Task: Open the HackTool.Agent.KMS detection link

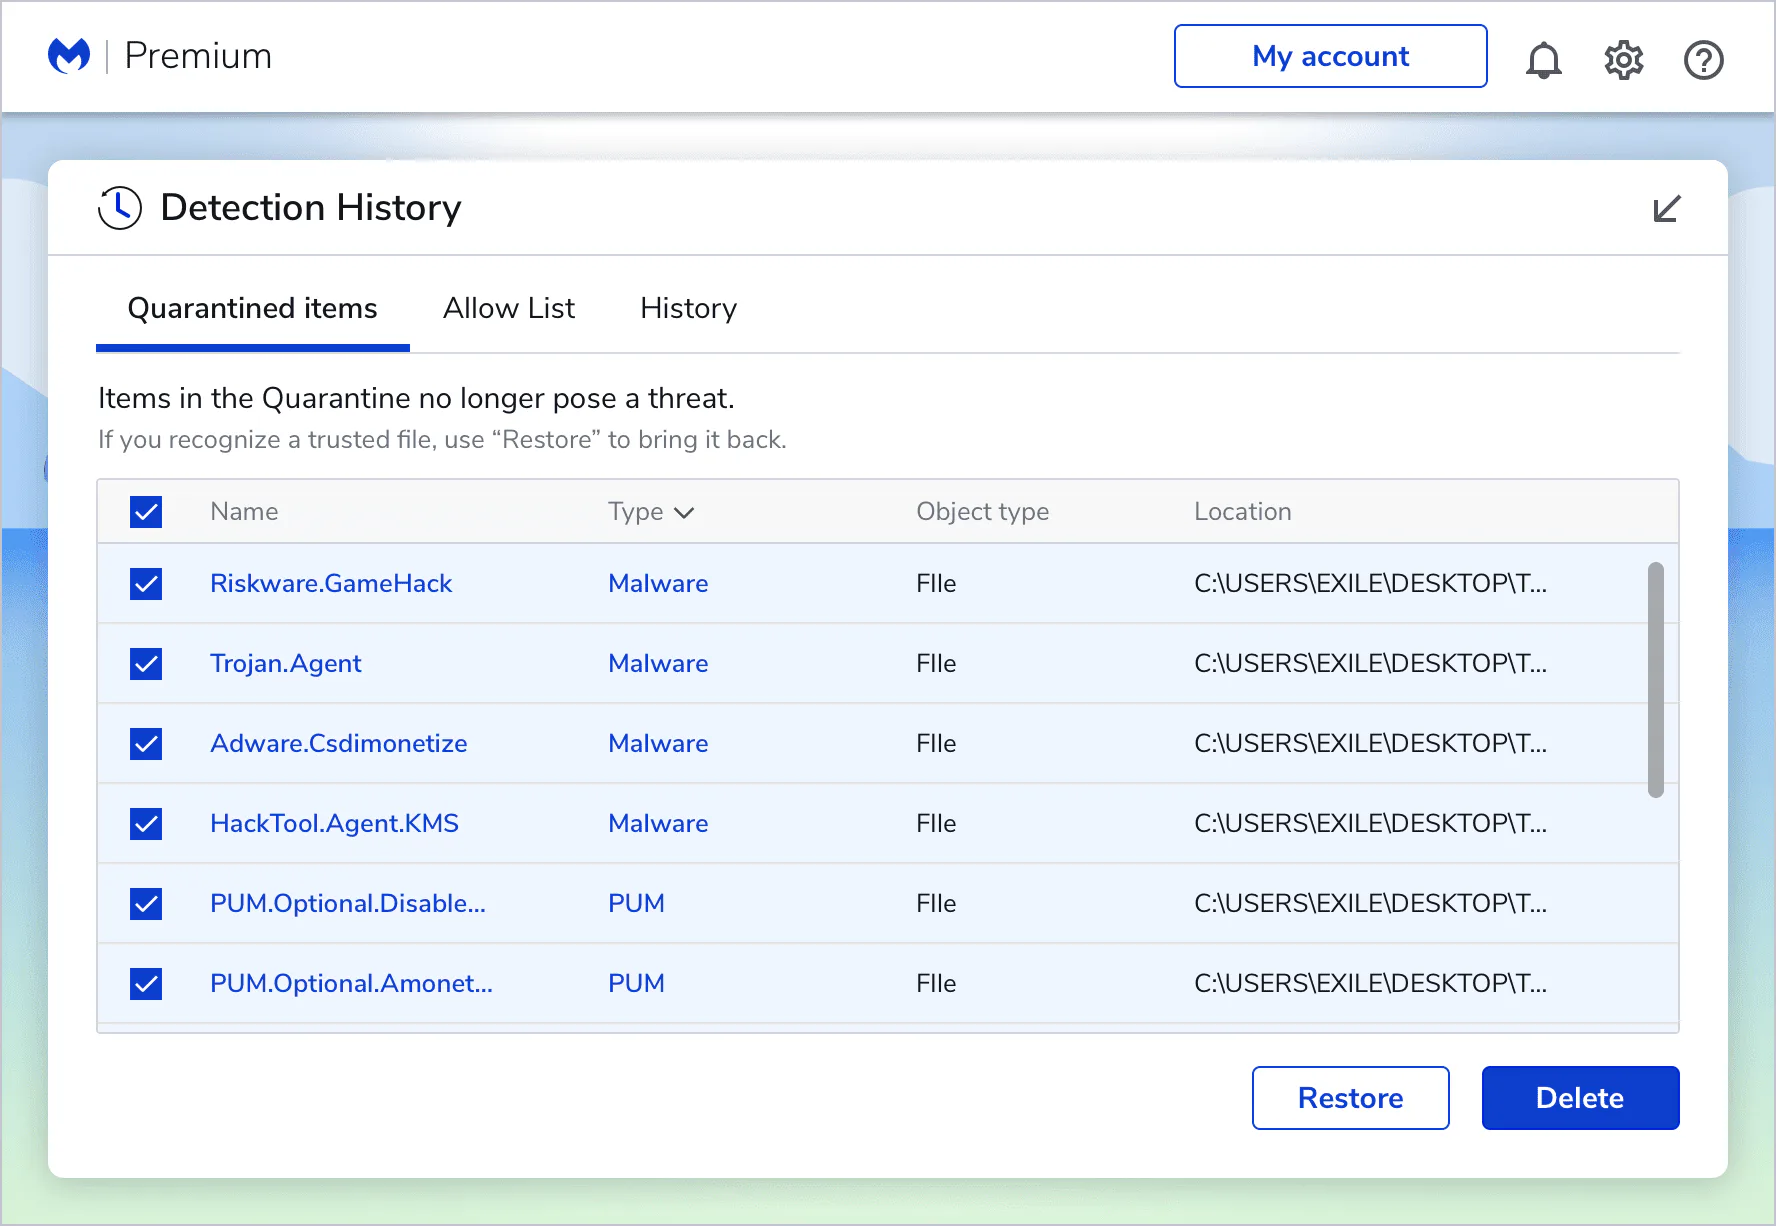Action: point(334,824)
